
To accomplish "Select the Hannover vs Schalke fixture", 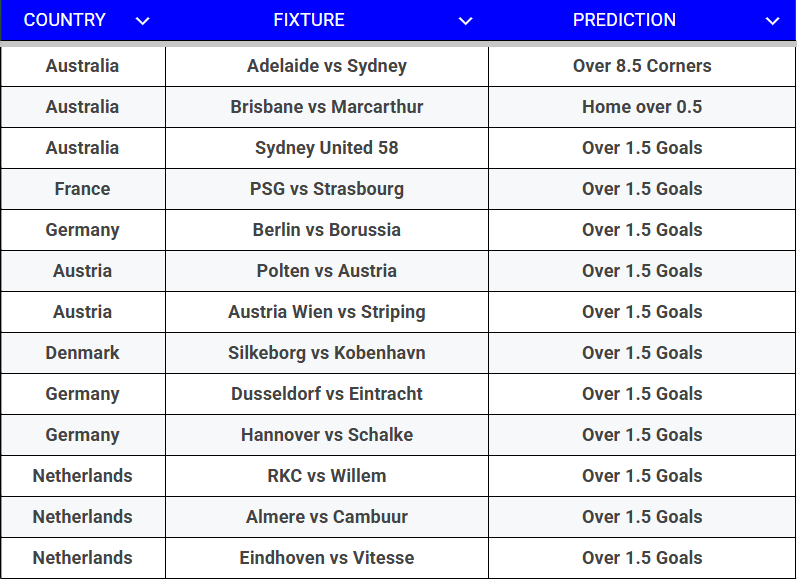I will click(327, 435).
